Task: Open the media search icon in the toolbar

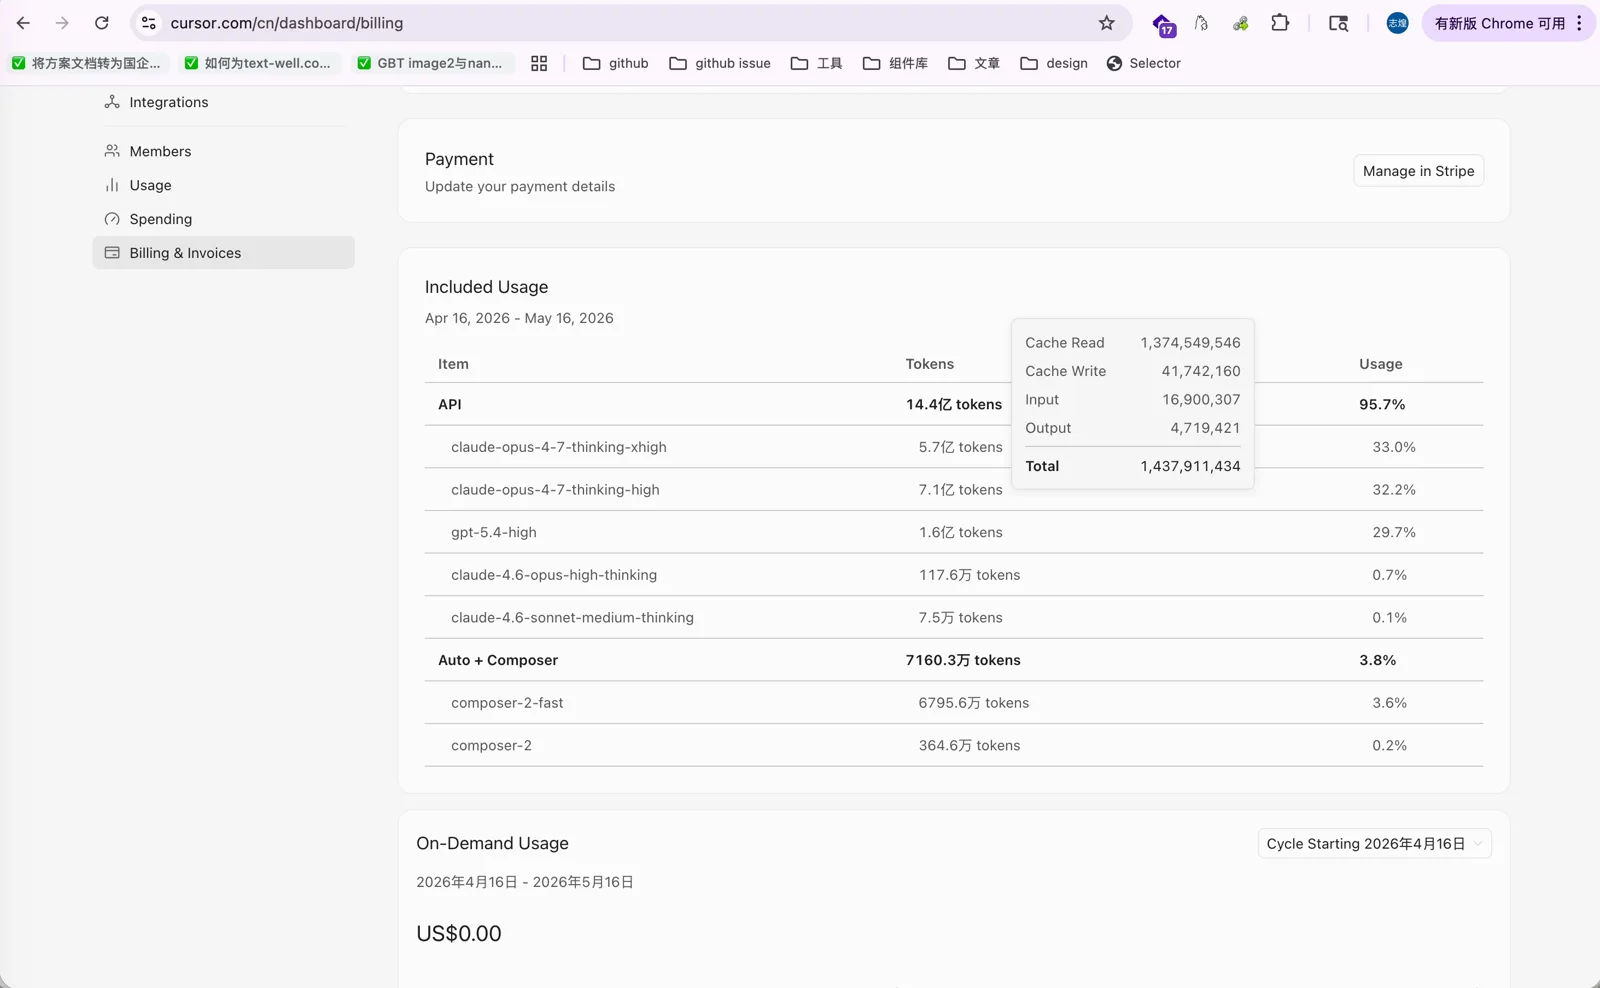Action: (x=1338, y=23)
